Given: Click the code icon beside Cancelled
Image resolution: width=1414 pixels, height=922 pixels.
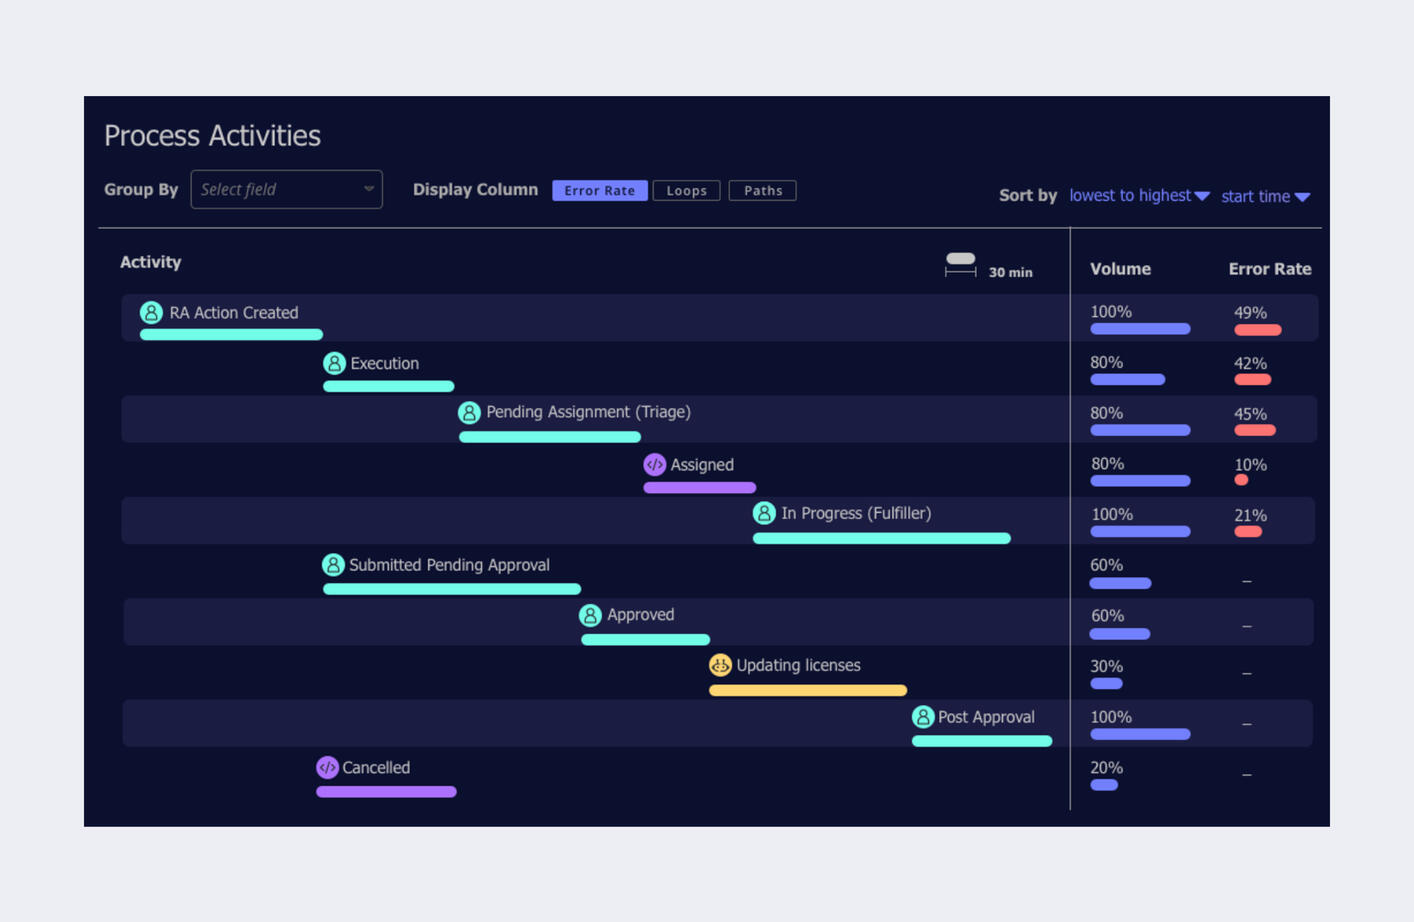Looking at the screenshot, I should (x=327, y=767).
